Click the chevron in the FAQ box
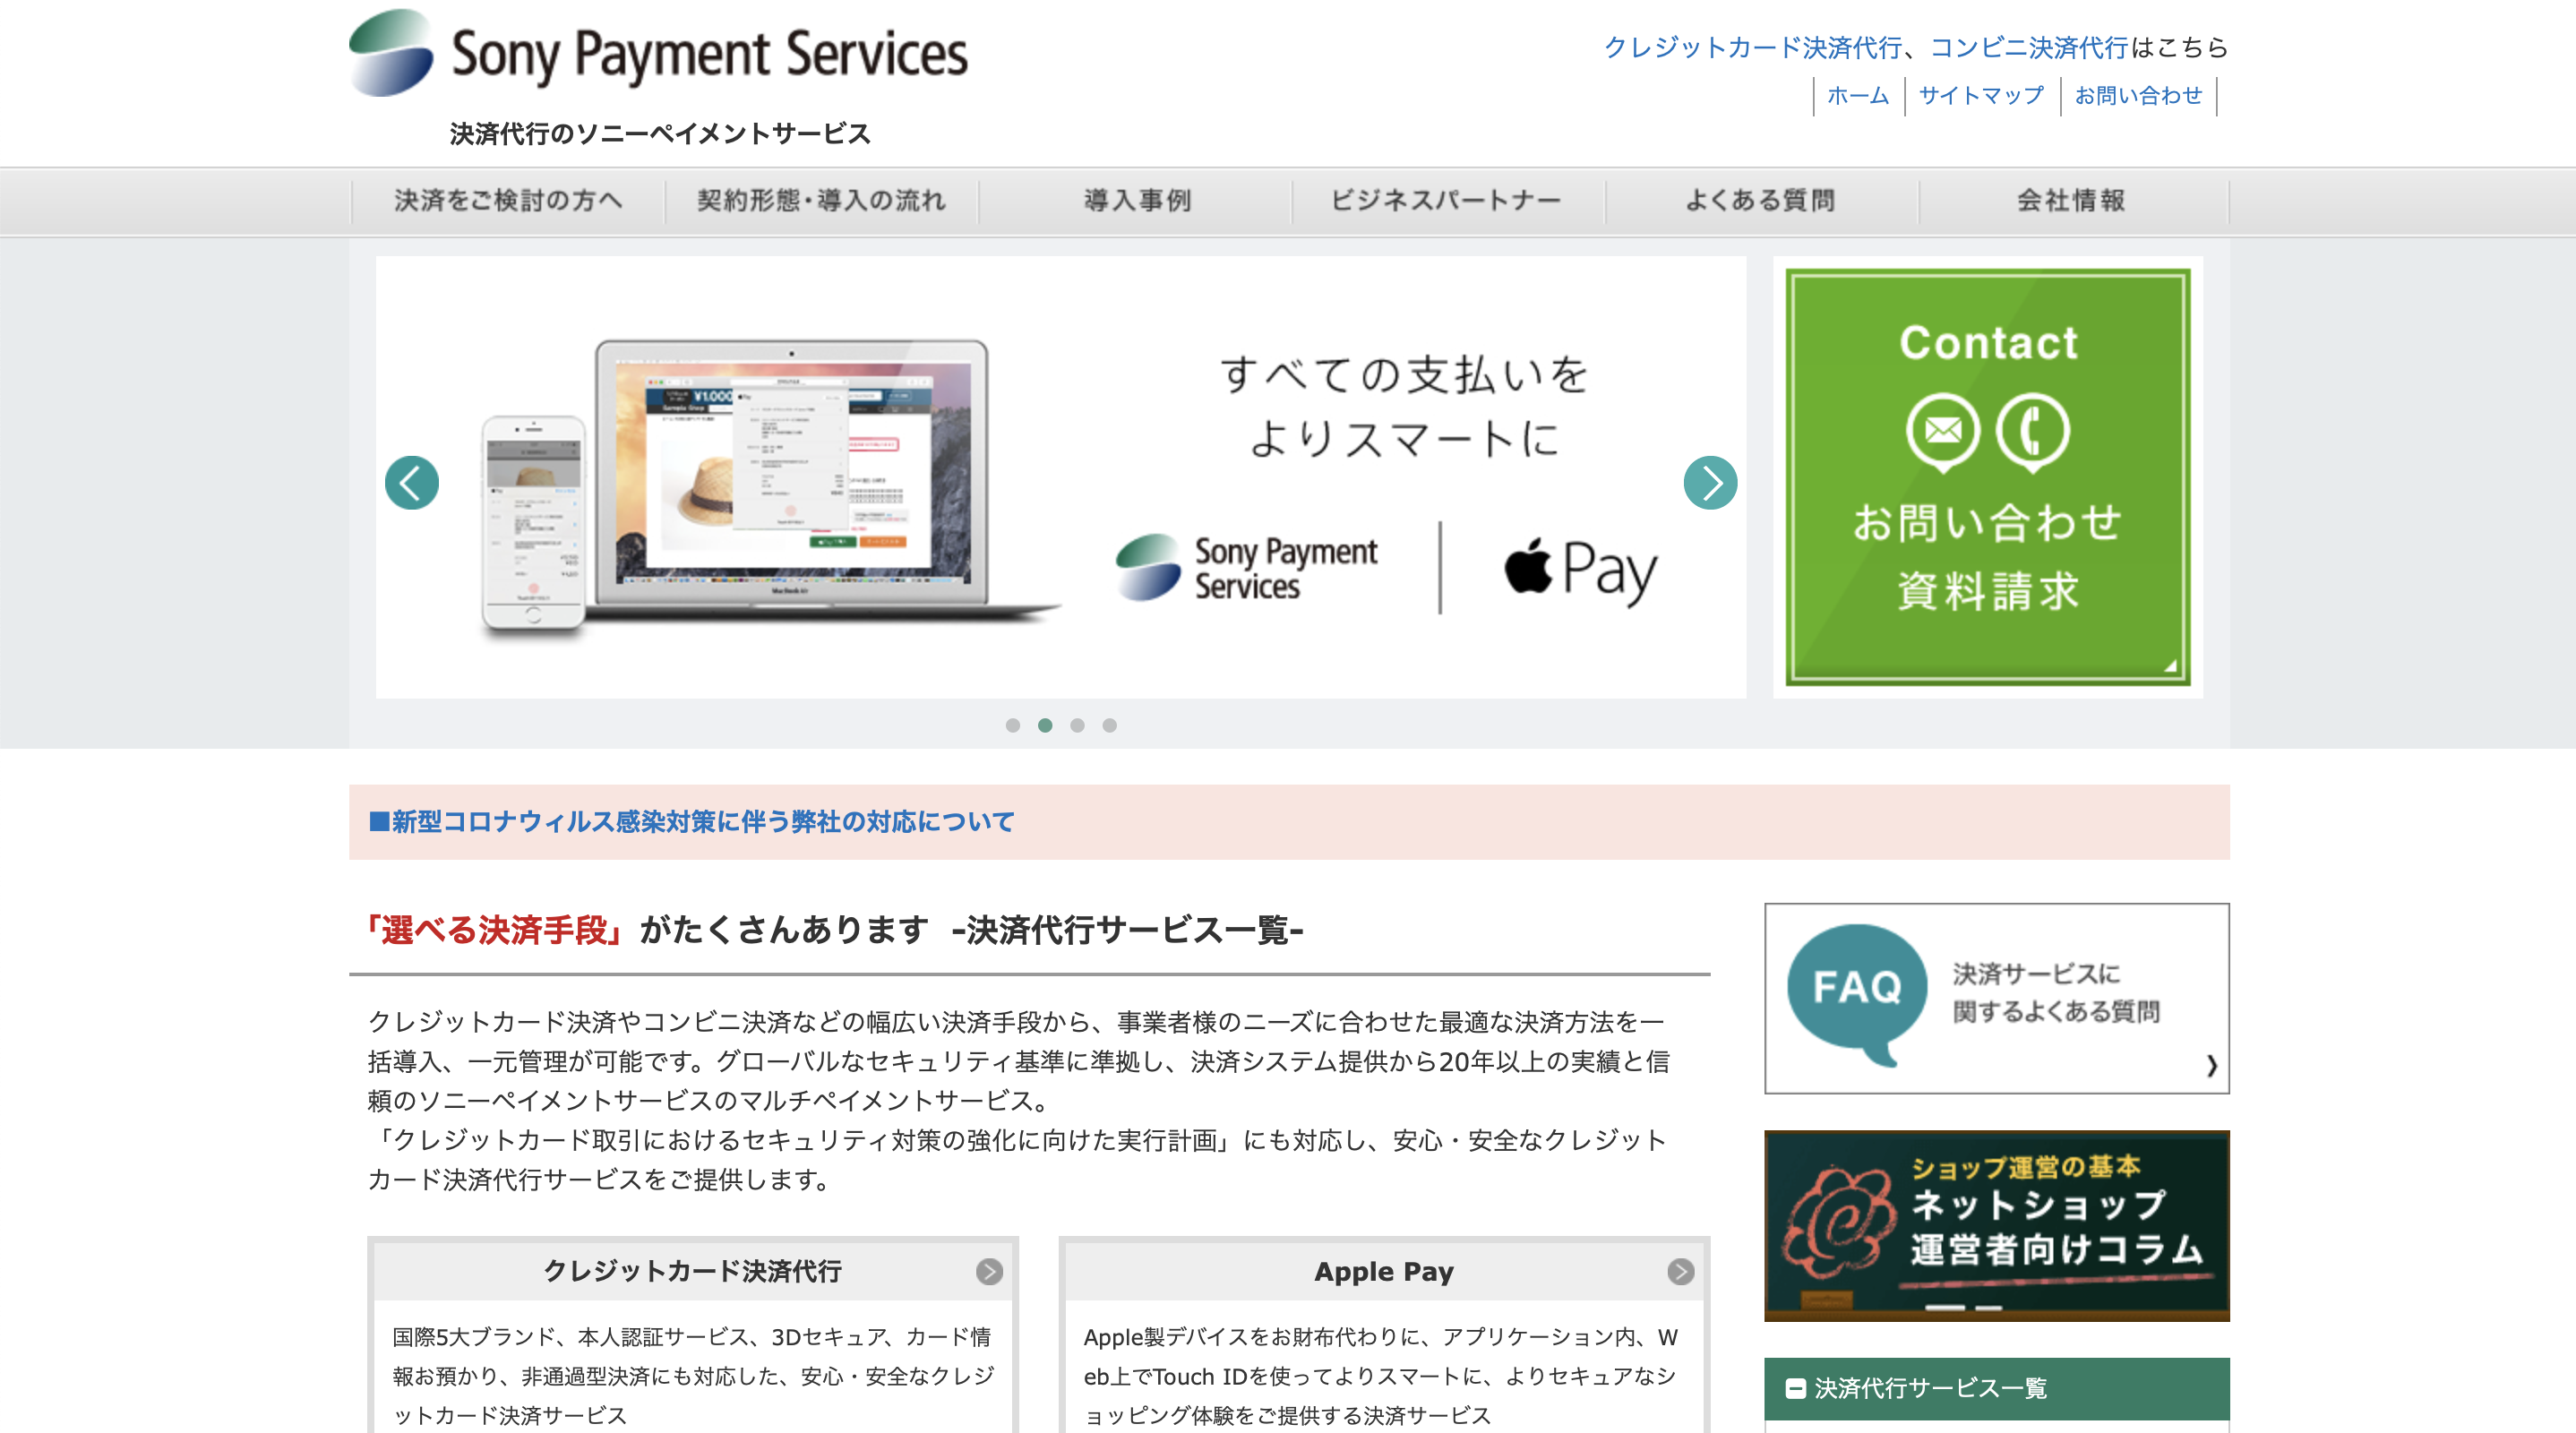This screenshot has width=2576, height=1433. pyautogui.click(x=2212, y=1066)
